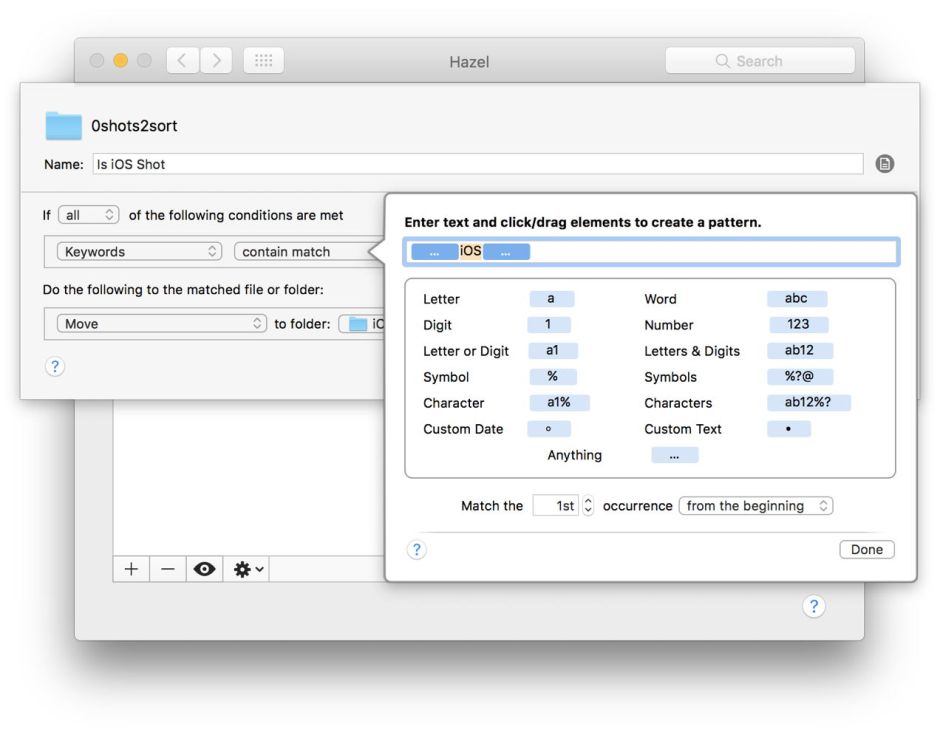This screenshot has width=940, height=735.
Task: Click the occurrence stepper arrows
Action: coord(588,506)
